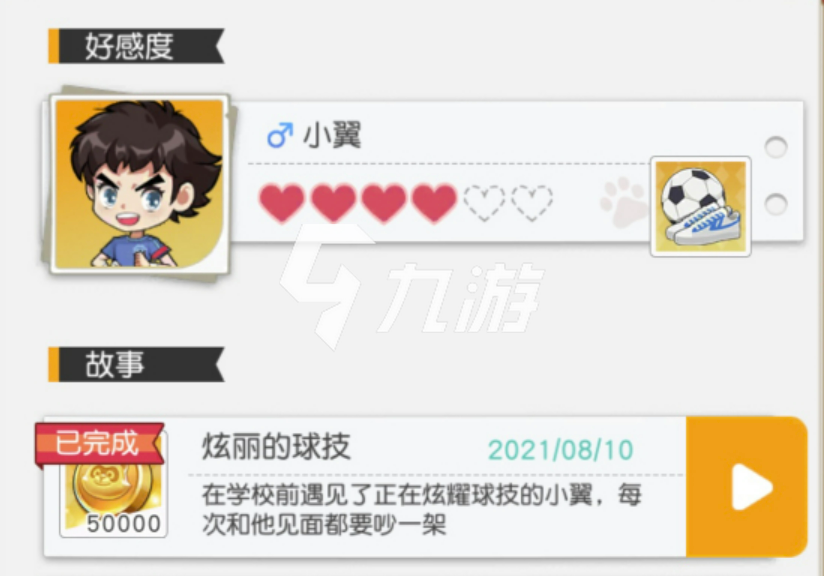Open the soccer ball and sneakers gift
824x576 pixels.
pyautogui.click(x=701, y=207)
